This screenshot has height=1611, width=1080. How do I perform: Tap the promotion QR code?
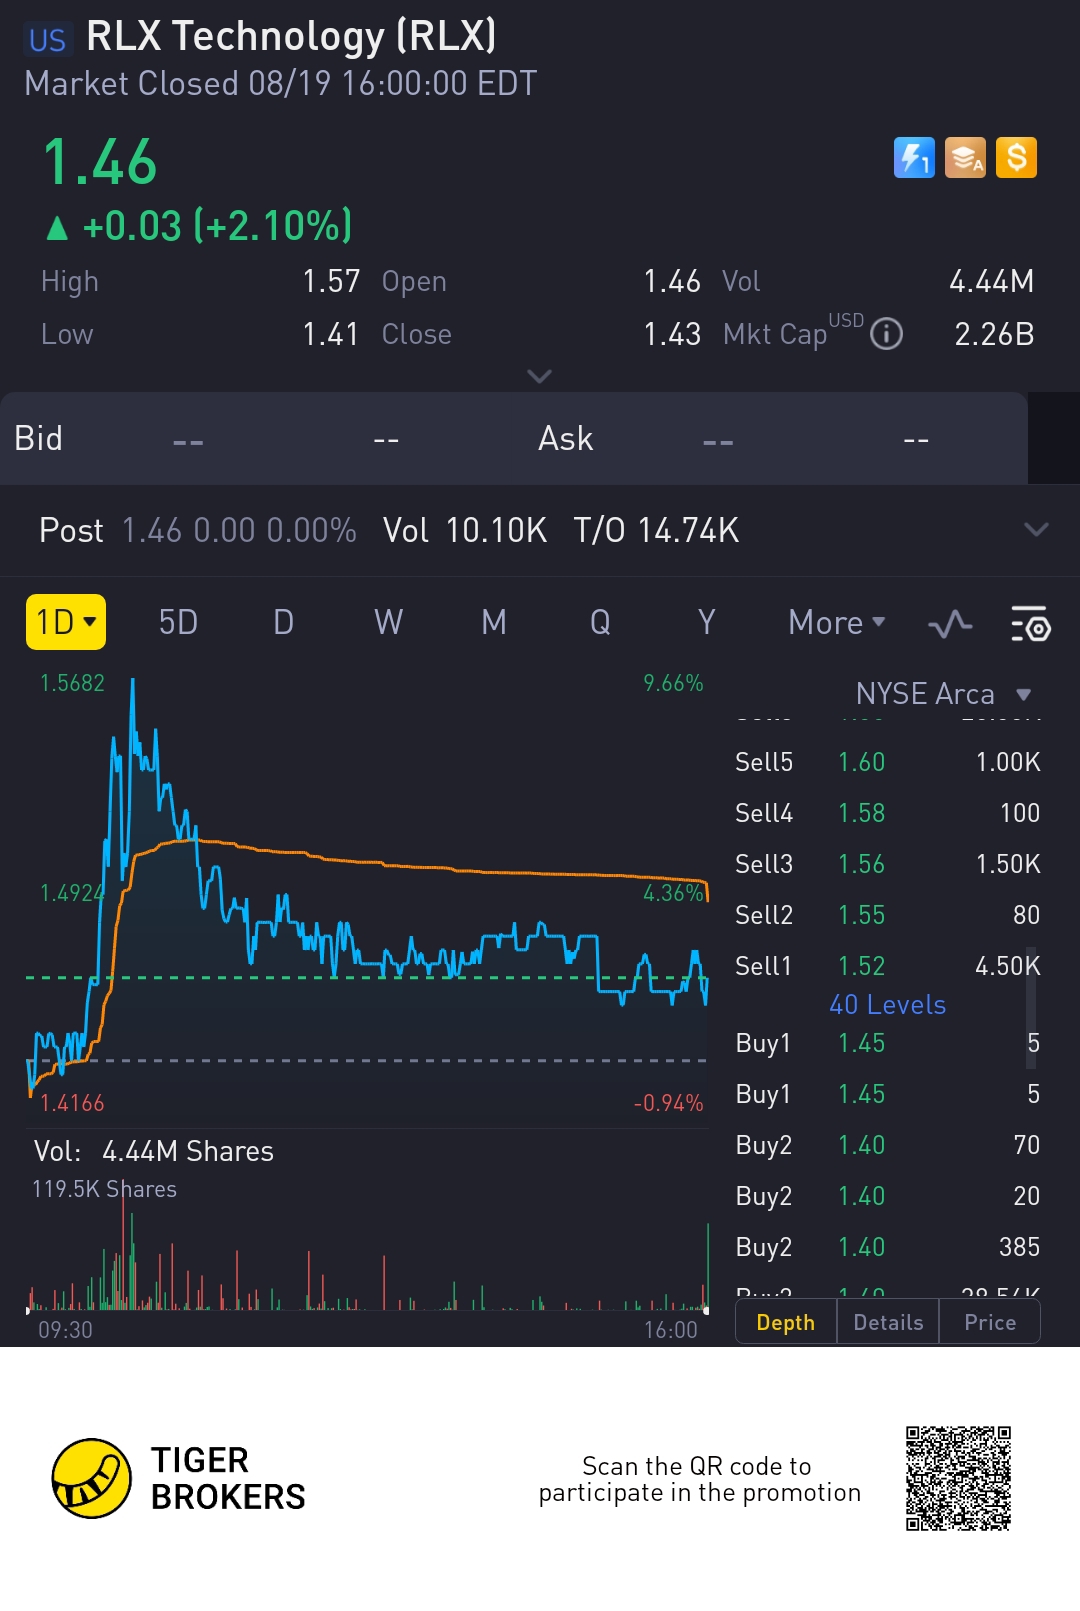point(958,1479)
